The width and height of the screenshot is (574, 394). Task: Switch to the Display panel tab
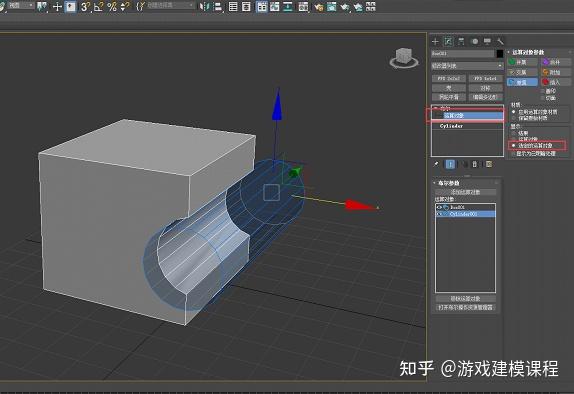(x=487, y=41)
